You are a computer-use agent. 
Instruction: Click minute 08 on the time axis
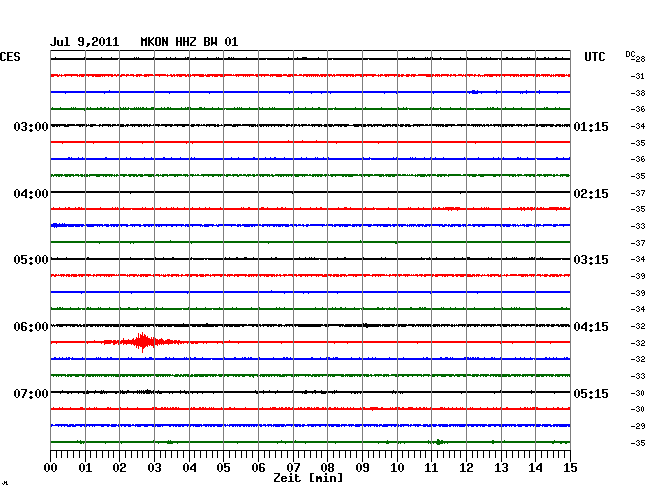[327, 468]
